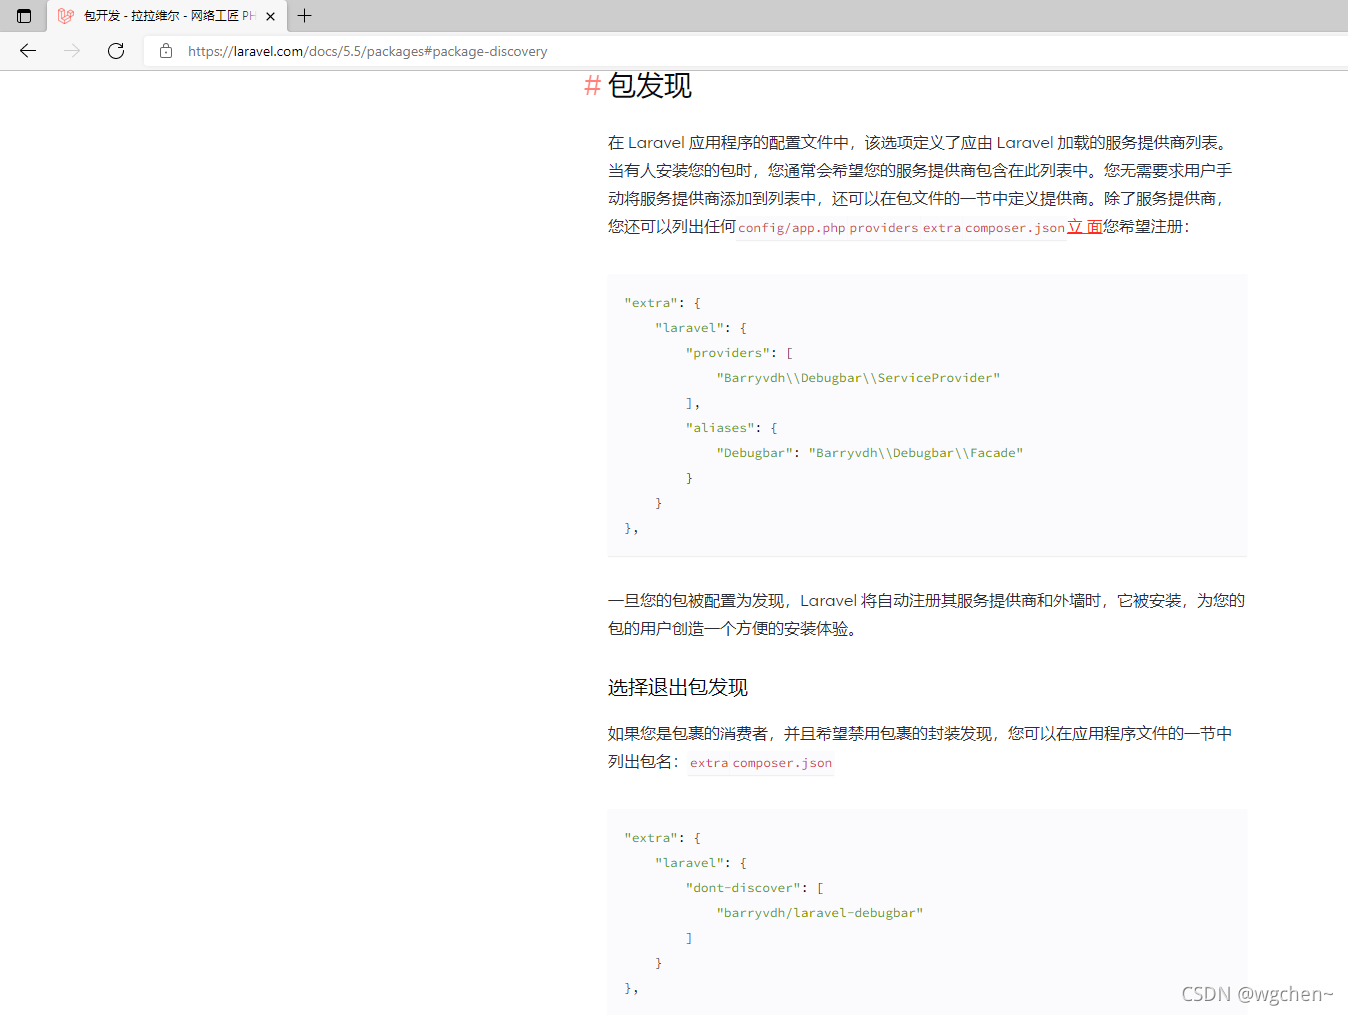Go back to previous page
This screenshot has height=1015, width=1348.
(x=28, y=51)
